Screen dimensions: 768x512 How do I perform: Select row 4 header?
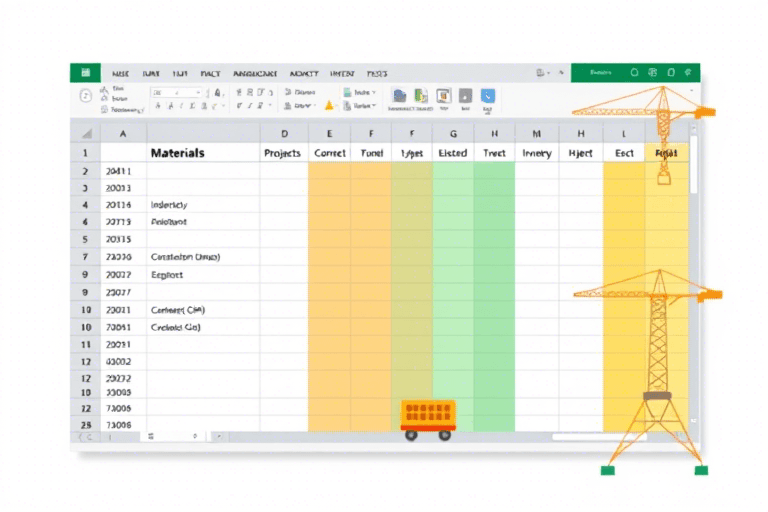click(85, 204)
